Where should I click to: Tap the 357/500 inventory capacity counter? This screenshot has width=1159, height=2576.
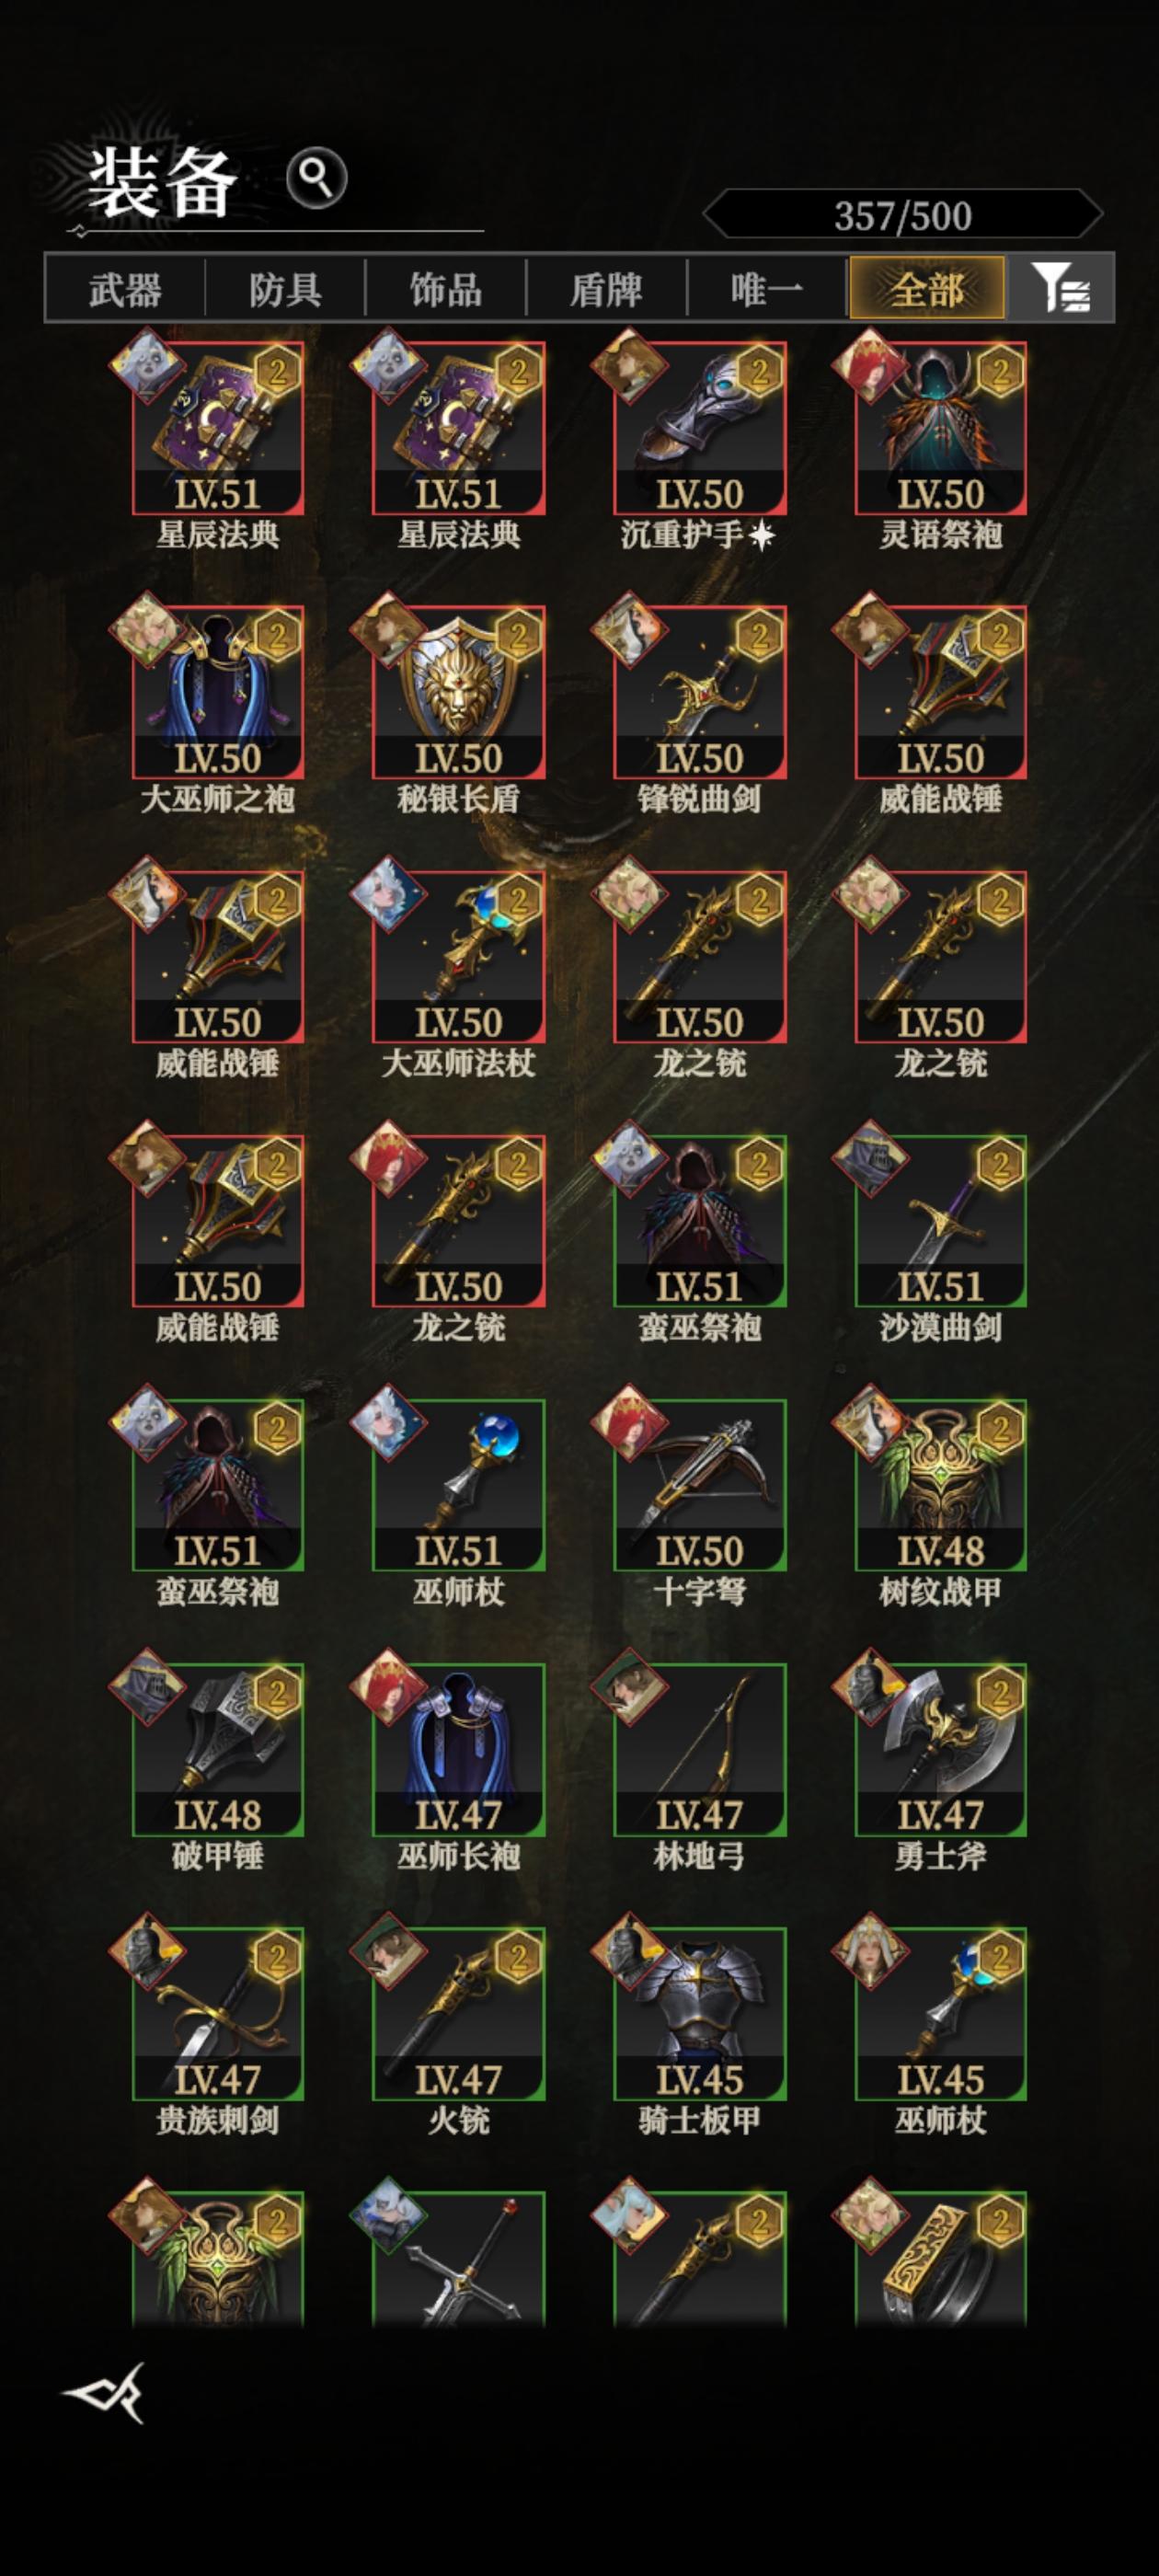tap(903, 214)
